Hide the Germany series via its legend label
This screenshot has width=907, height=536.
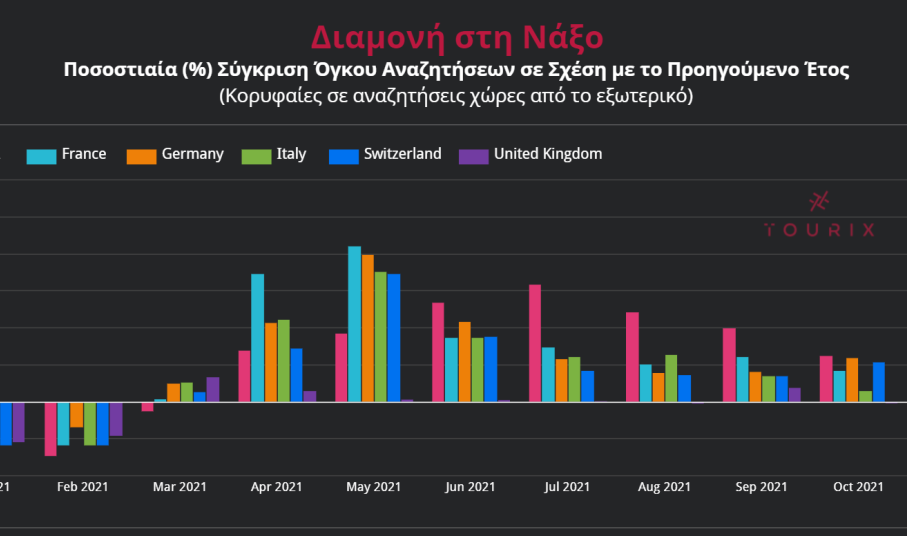(x=192, y=154)
